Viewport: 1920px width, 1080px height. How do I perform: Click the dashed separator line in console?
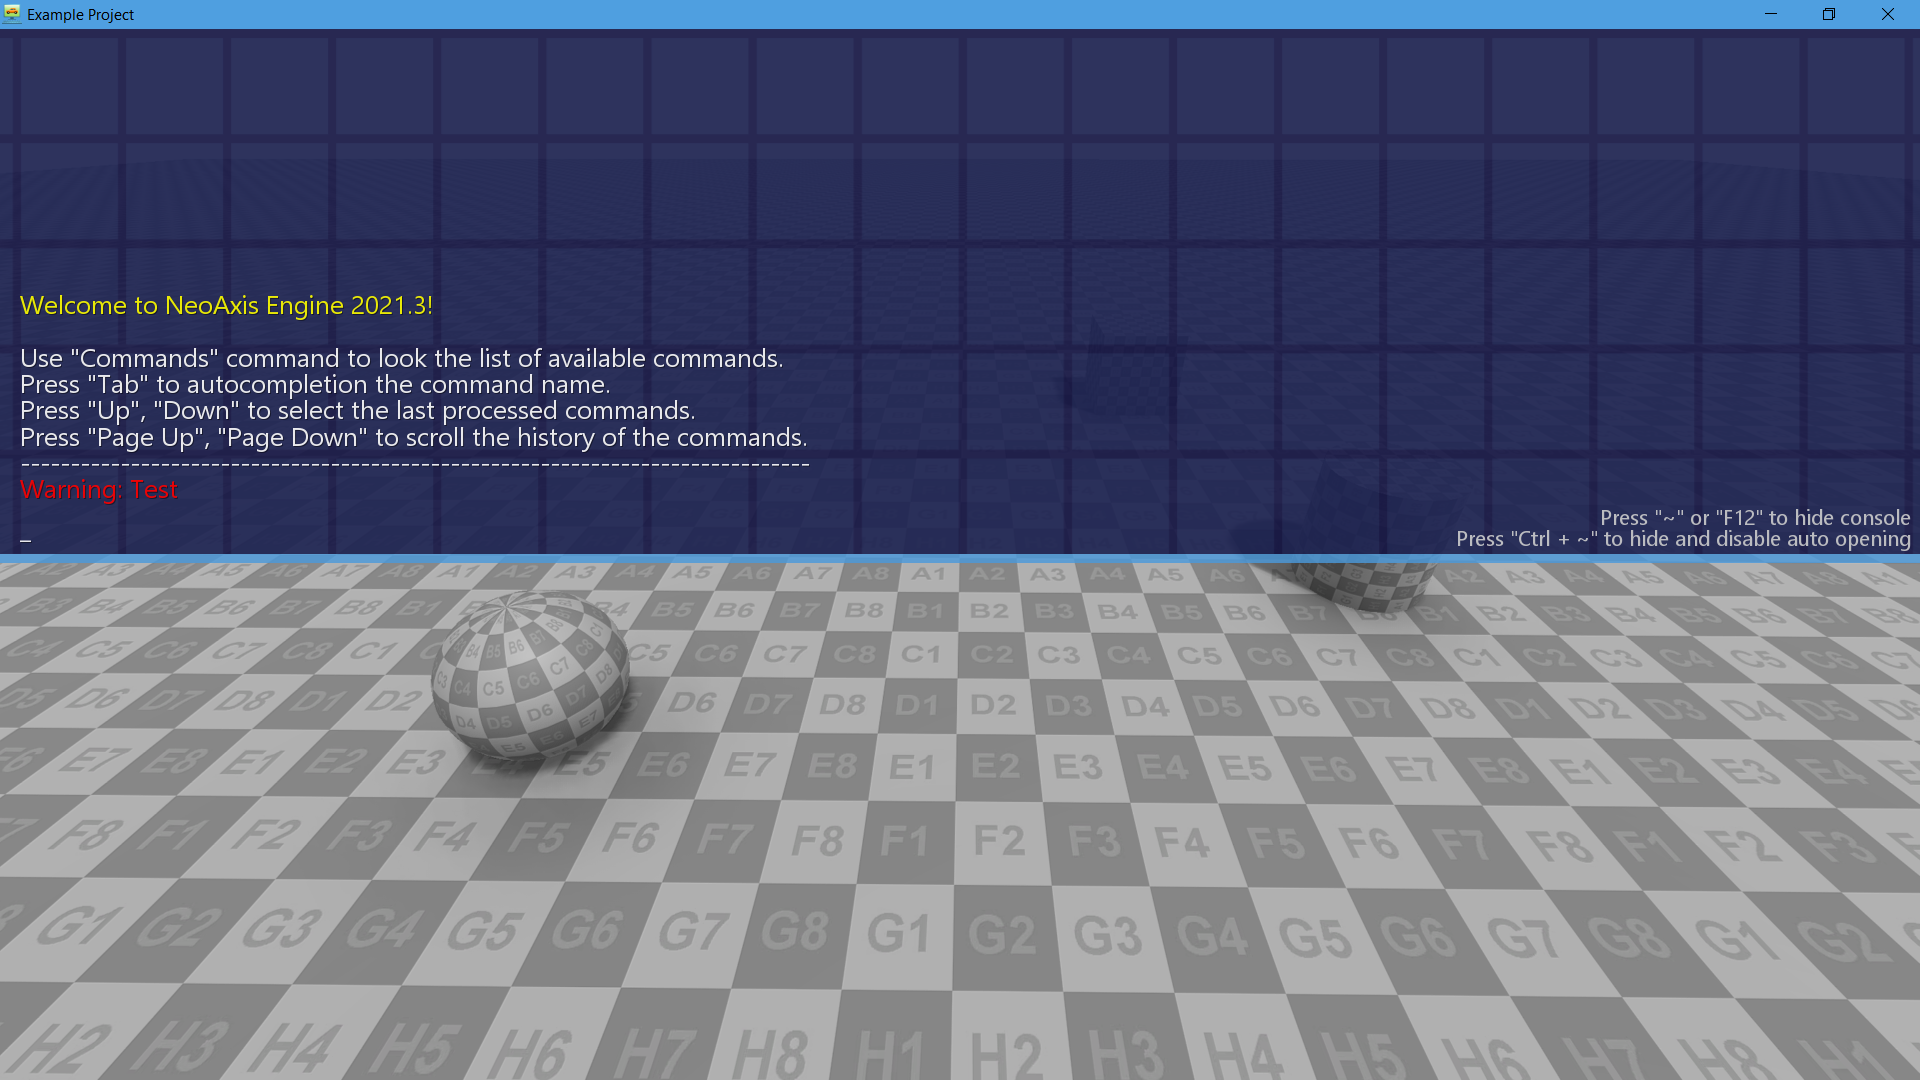tap(414, 464)
